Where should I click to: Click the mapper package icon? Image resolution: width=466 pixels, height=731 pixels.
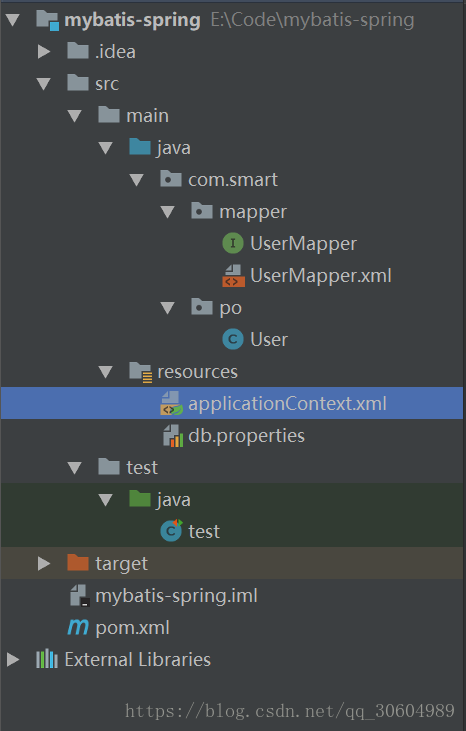pos(202,211)
